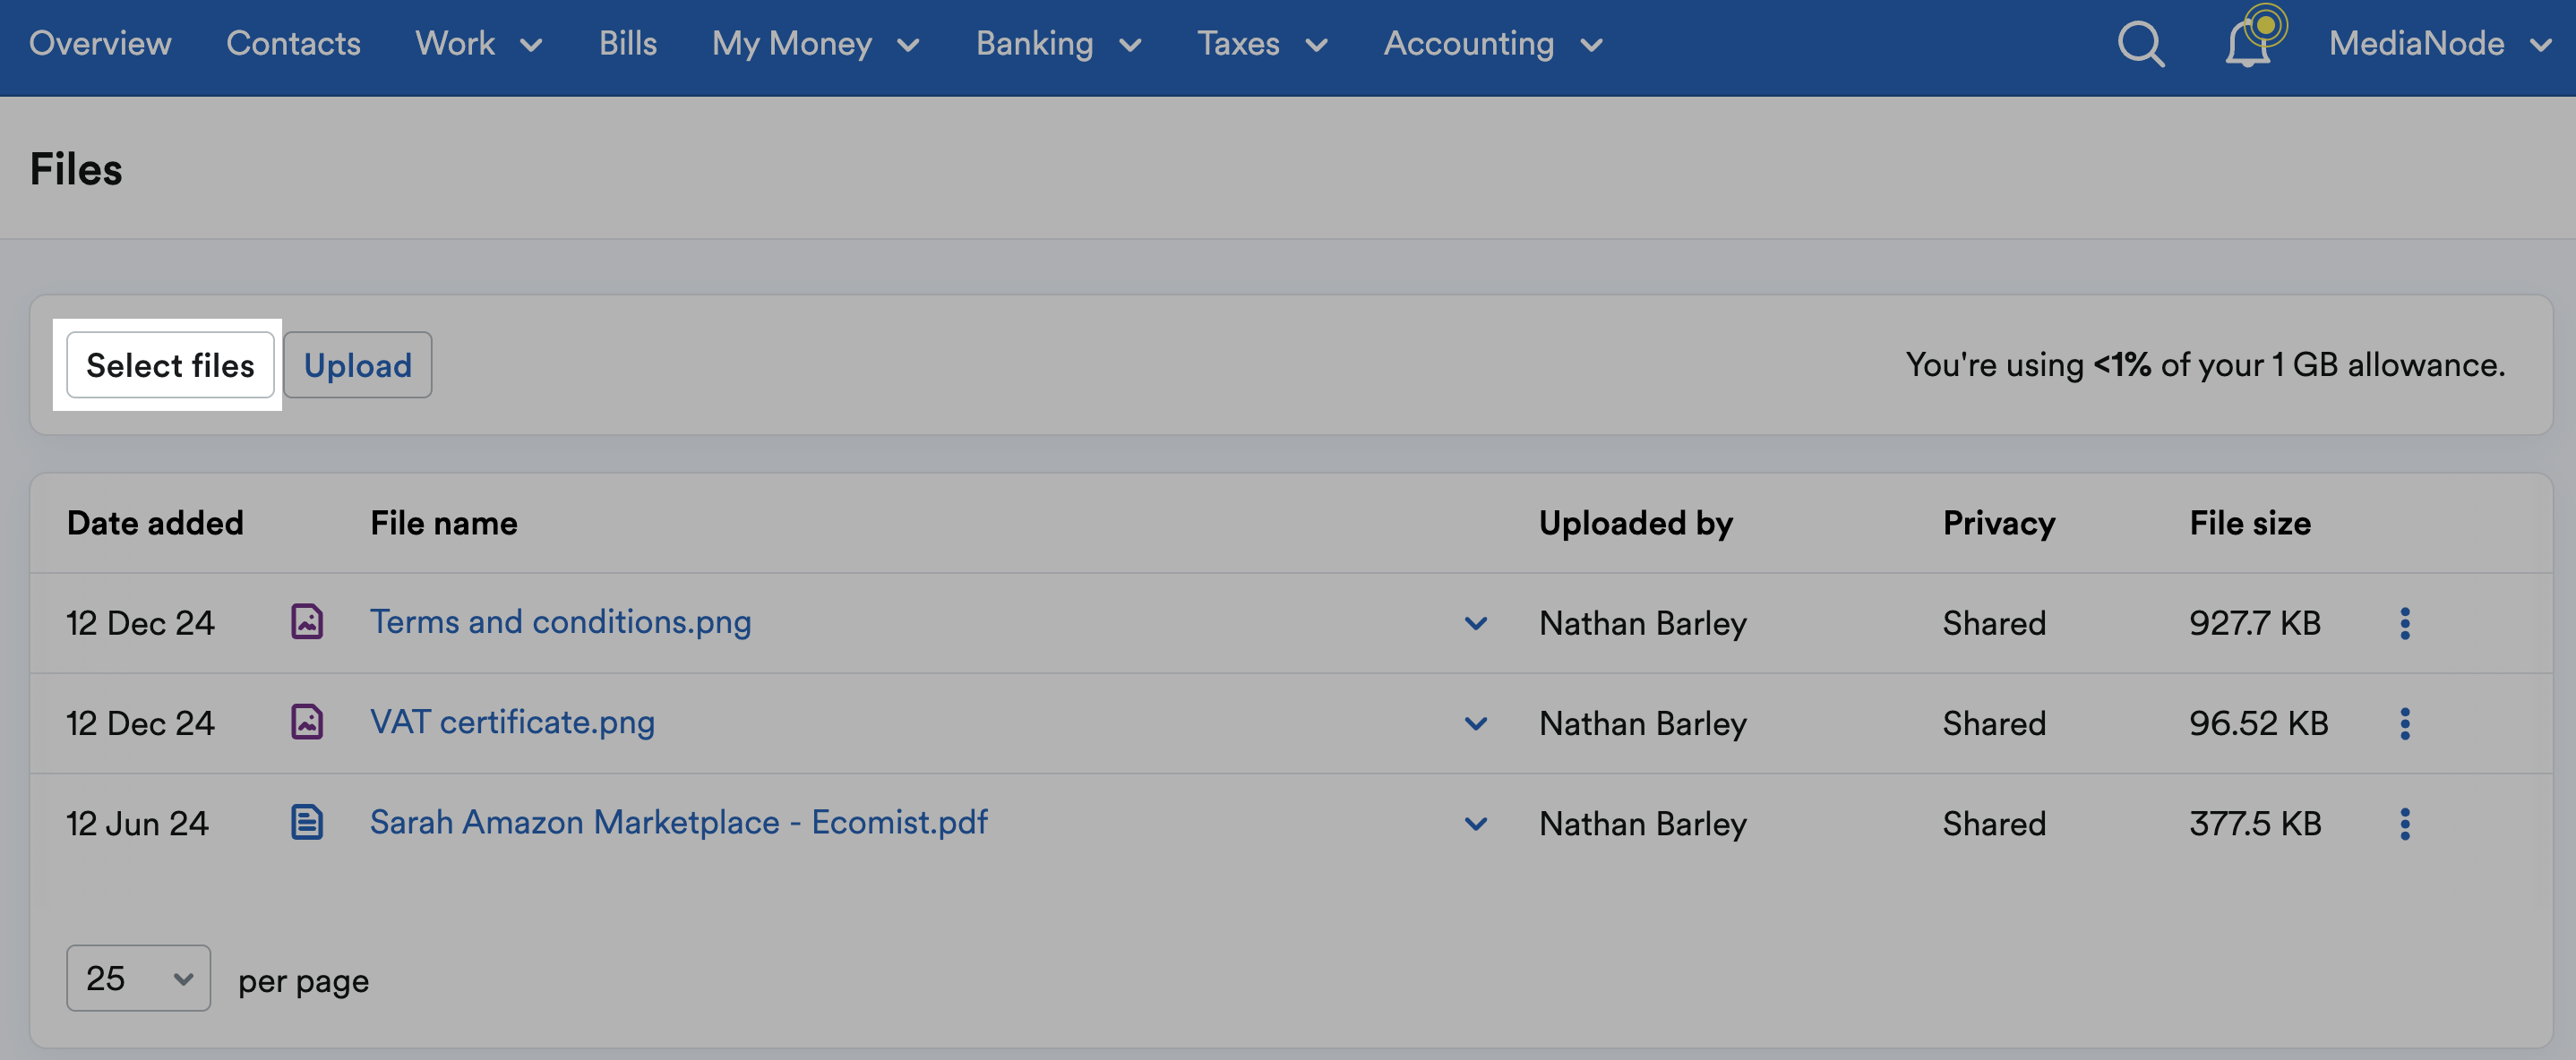Click the Privacy column header

[x=1999, y=523]
